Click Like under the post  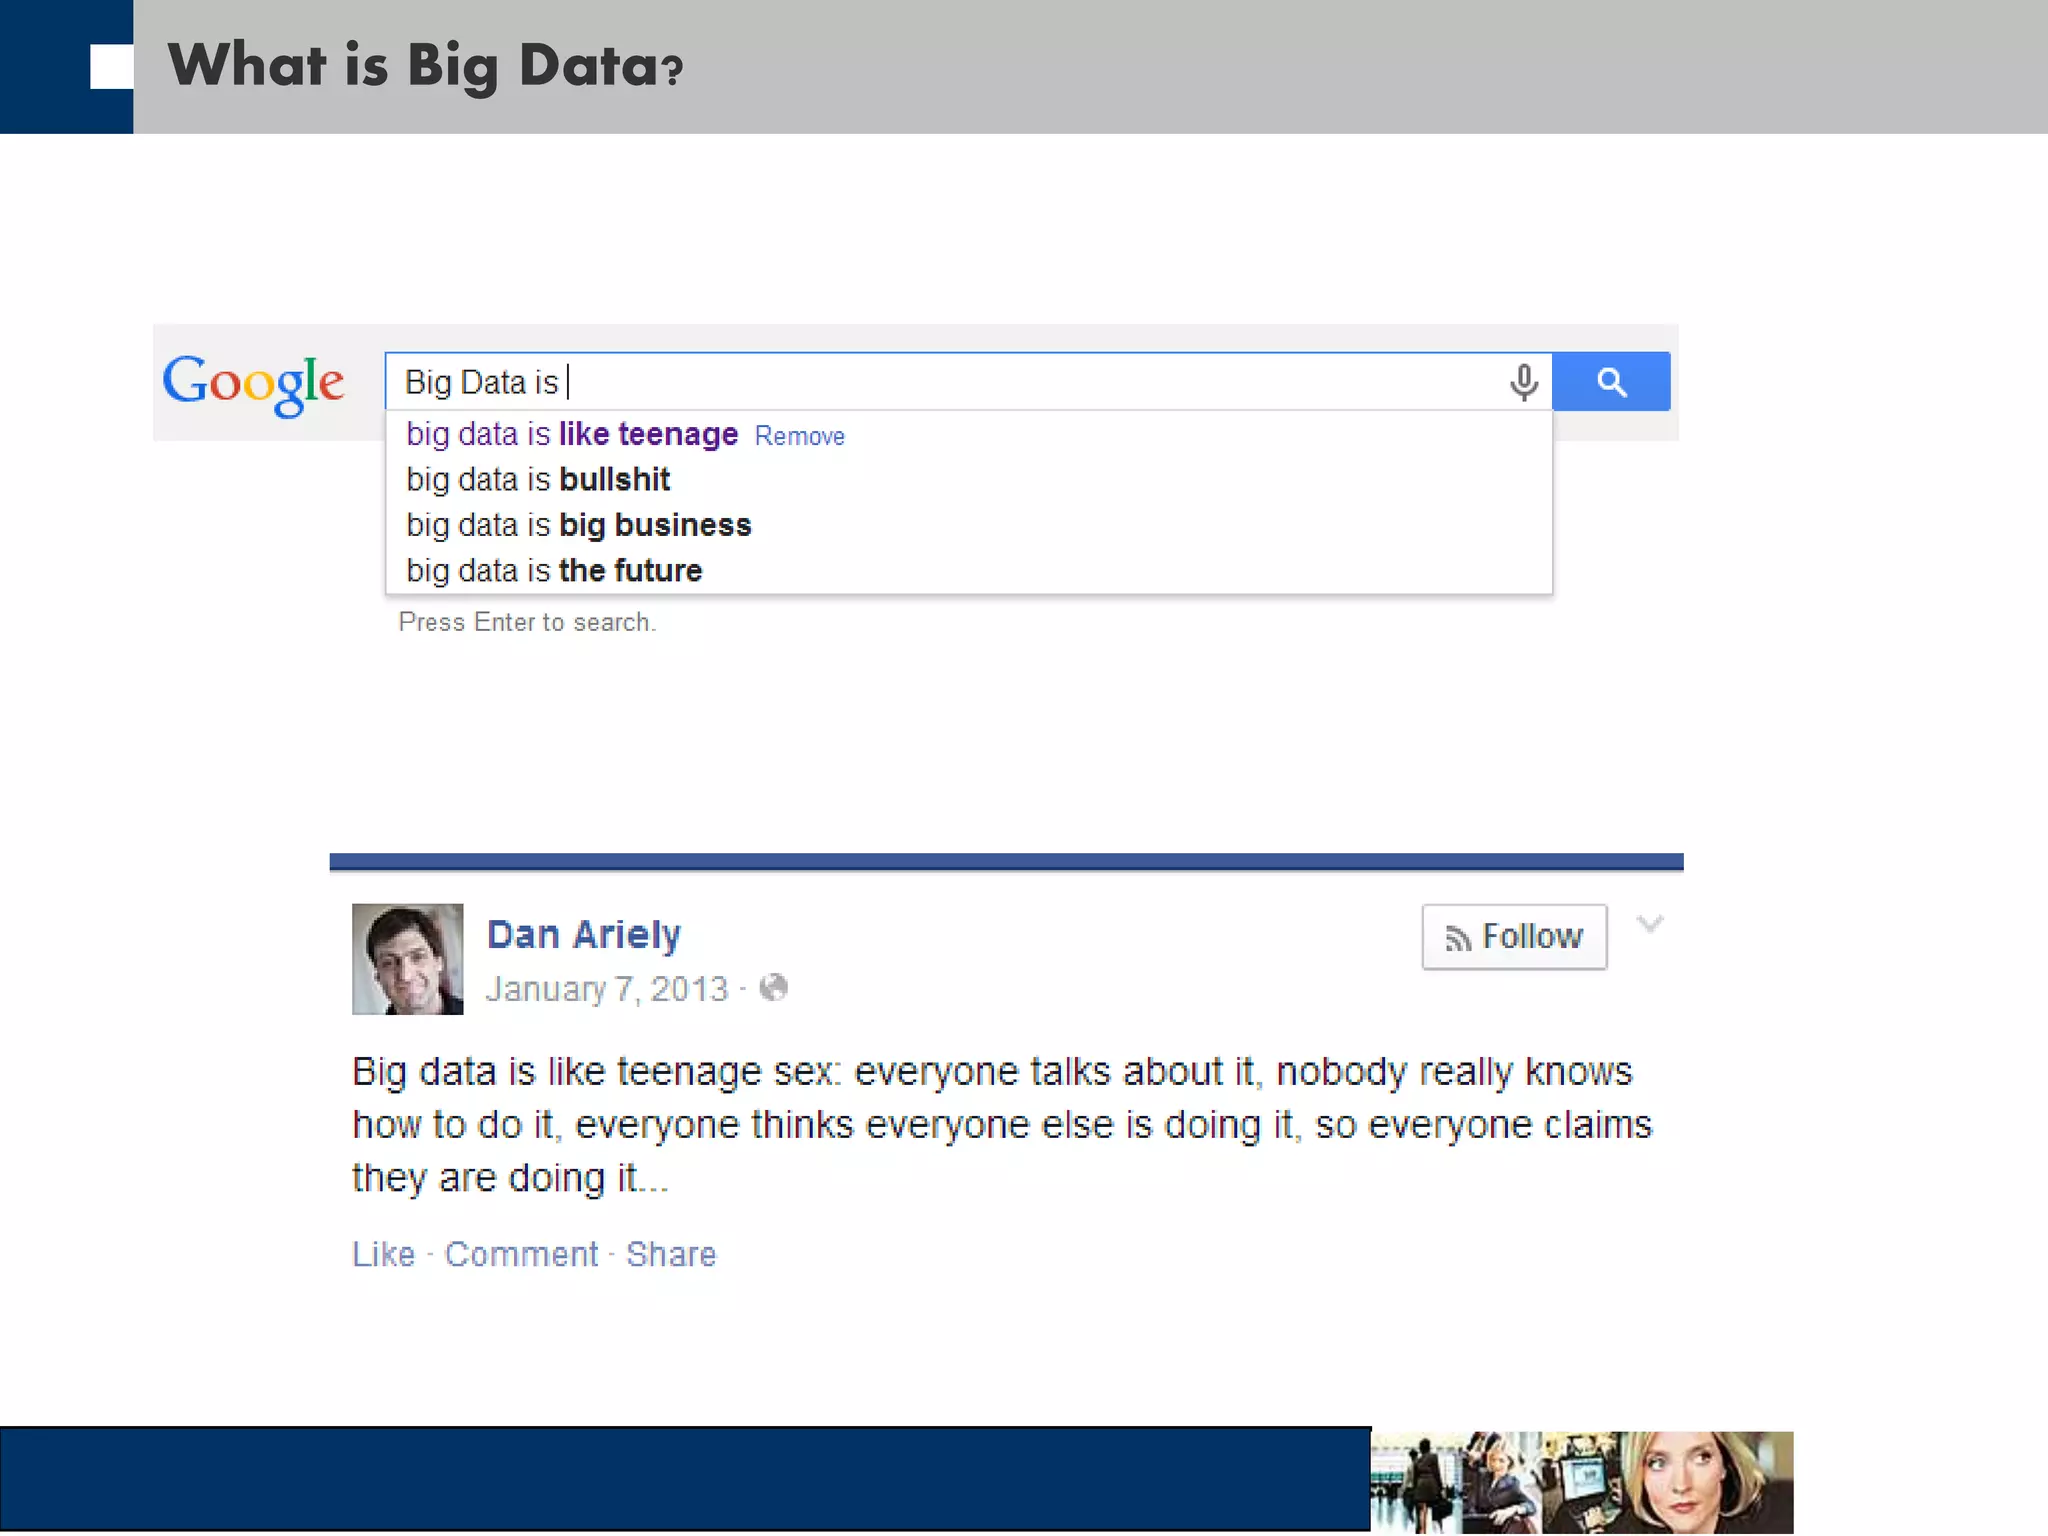point(383,1254)
